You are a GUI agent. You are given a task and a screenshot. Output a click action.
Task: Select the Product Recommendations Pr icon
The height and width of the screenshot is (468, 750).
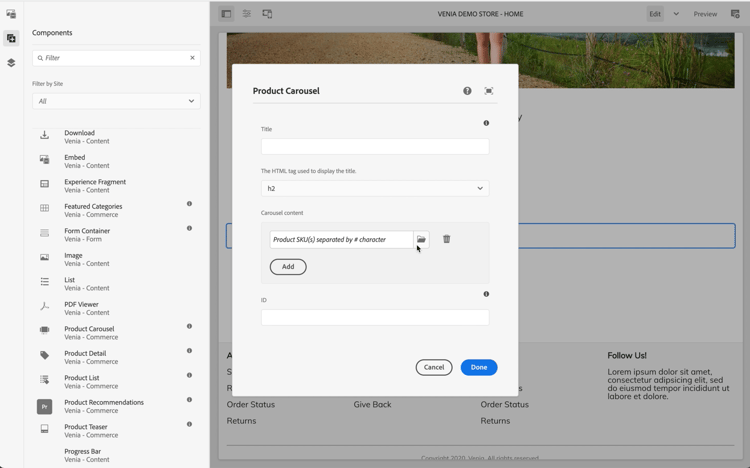click(44, 407)
